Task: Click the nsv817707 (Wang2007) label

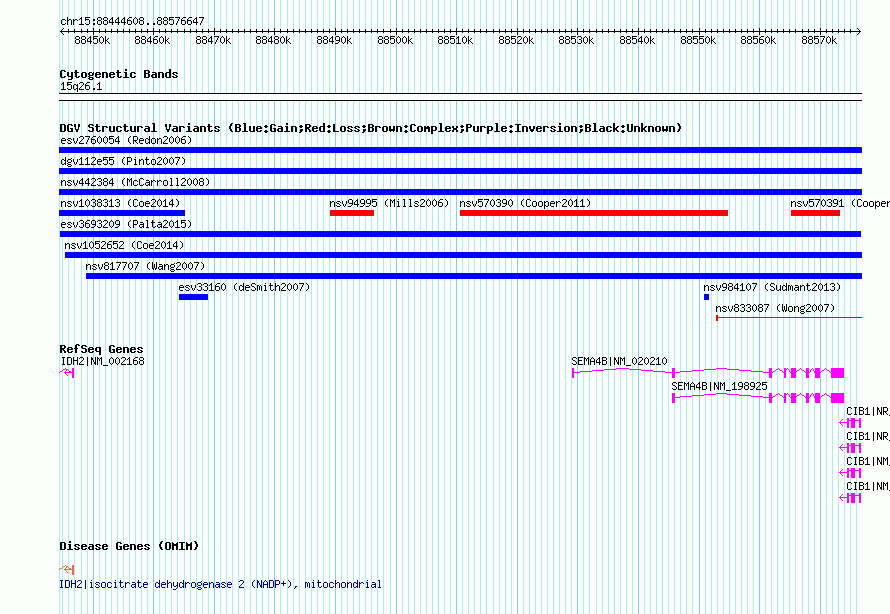Action: [145, 266]
